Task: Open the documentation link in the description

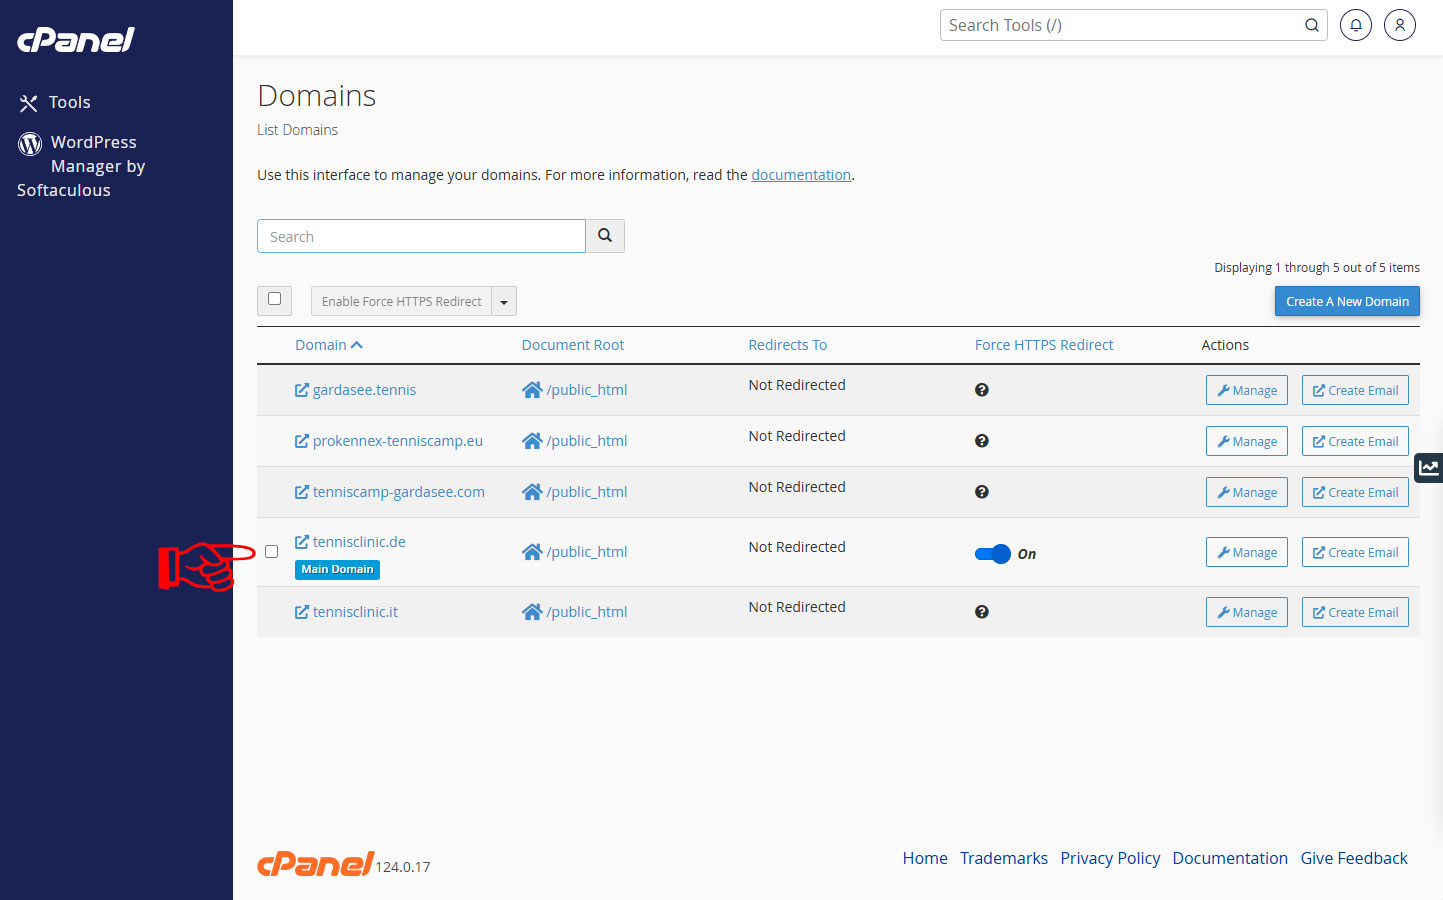Action: 800,175
